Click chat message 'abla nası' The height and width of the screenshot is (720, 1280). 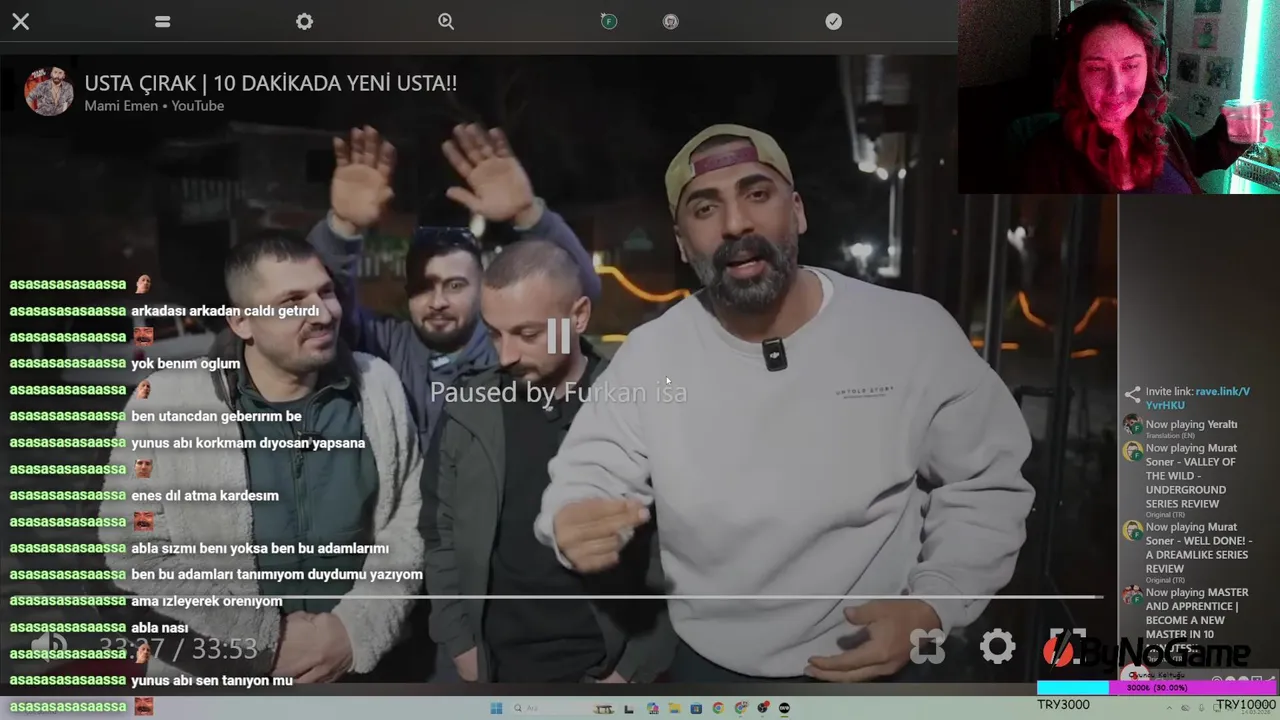(x=159, y=628)
